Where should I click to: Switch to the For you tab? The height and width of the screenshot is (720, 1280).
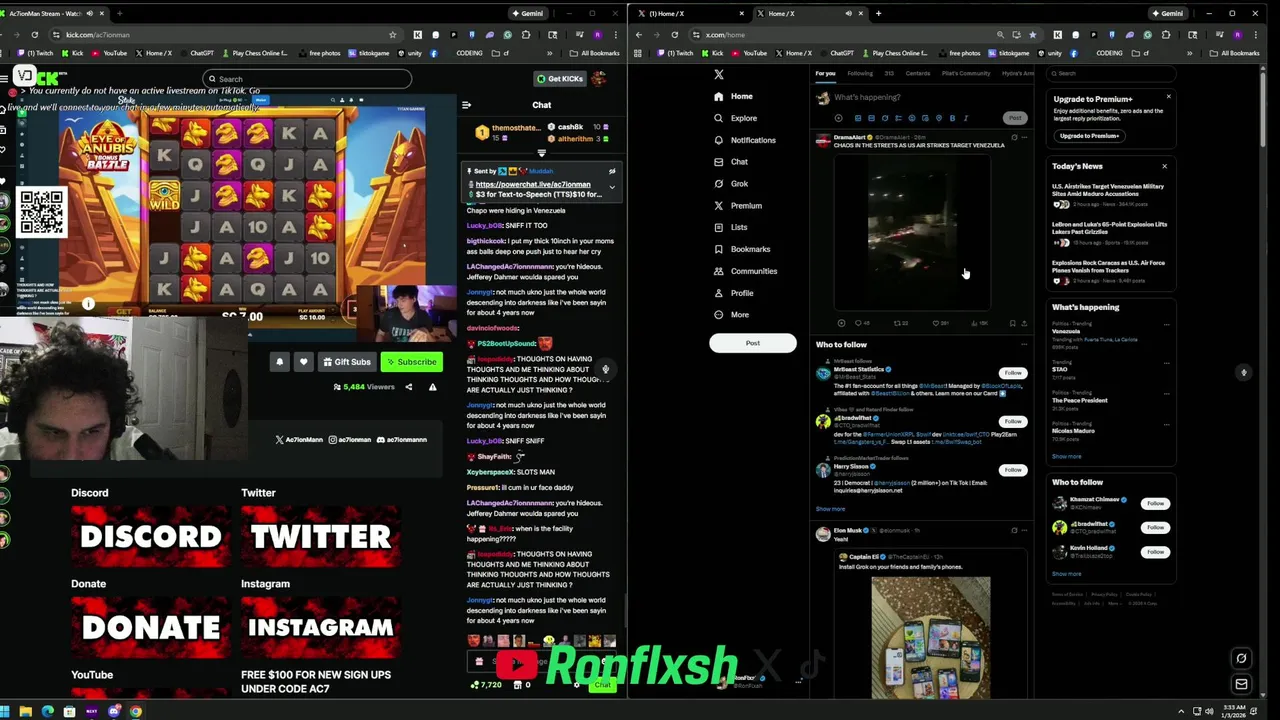(x=825, y=73)
